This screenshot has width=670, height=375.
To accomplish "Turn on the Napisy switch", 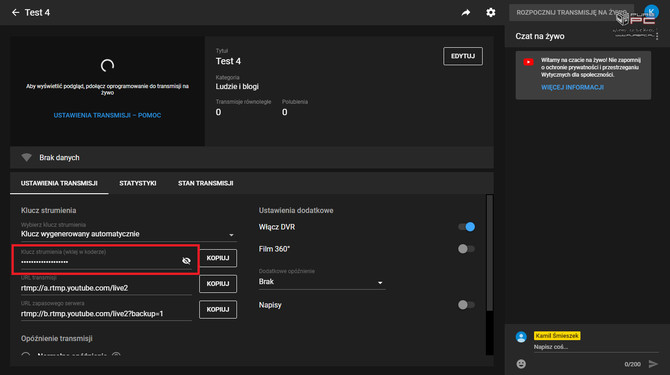I will tap(467, 305).
